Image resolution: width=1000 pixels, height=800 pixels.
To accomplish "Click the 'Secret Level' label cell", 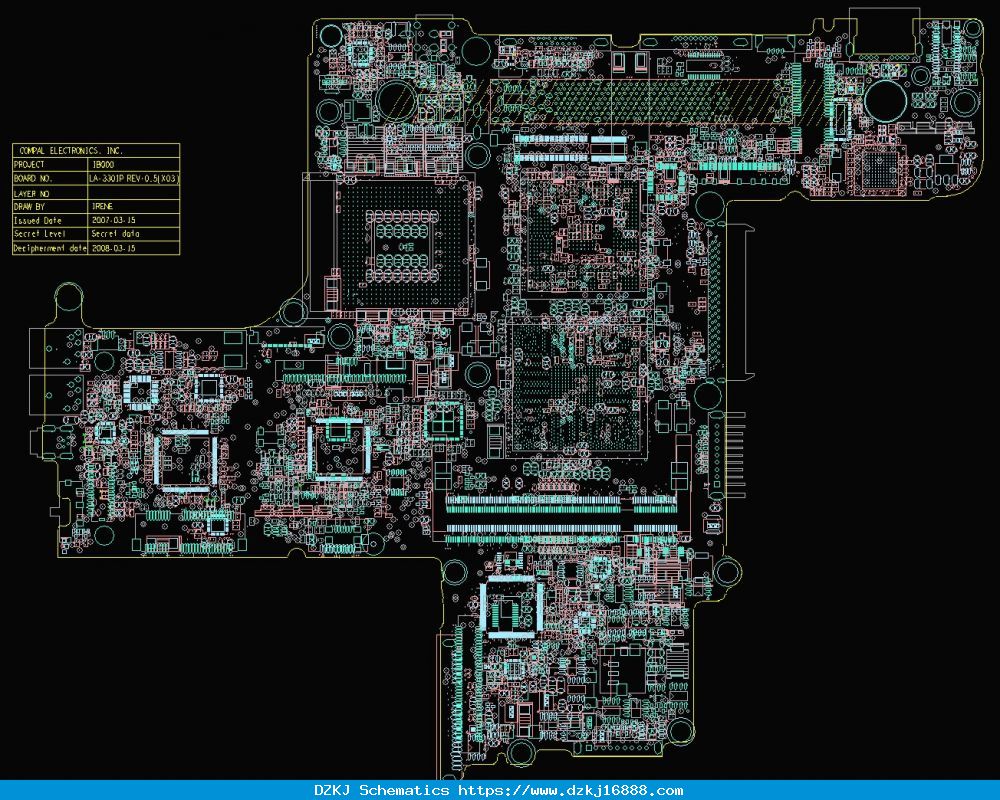I will [50, 234].
